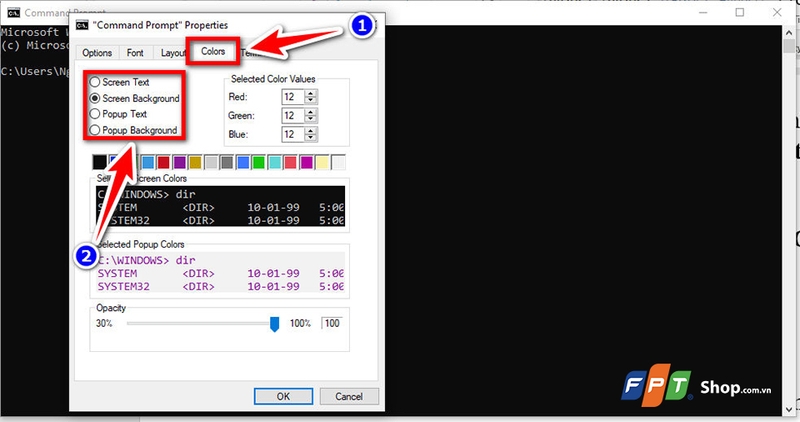
Task: Click the Opacity percentage input box
Action: 333,323
